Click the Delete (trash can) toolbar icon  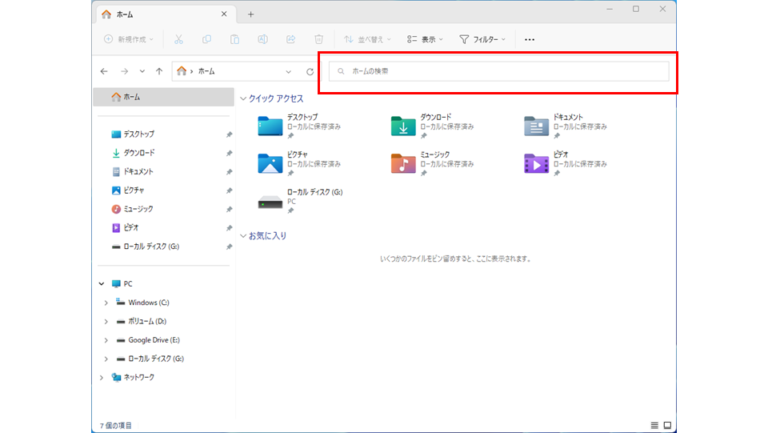(318, 40)
